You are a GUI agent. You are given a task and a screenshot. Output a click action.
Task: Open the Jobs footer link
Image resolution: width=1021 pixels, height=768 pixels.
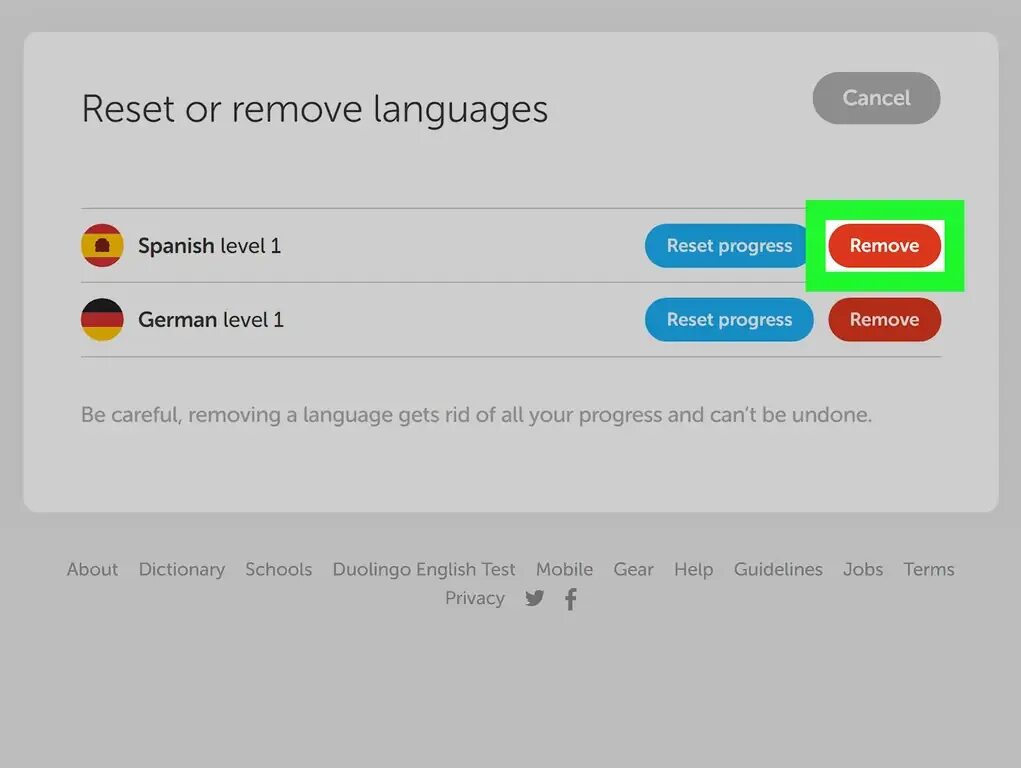[x=863, y=569]
